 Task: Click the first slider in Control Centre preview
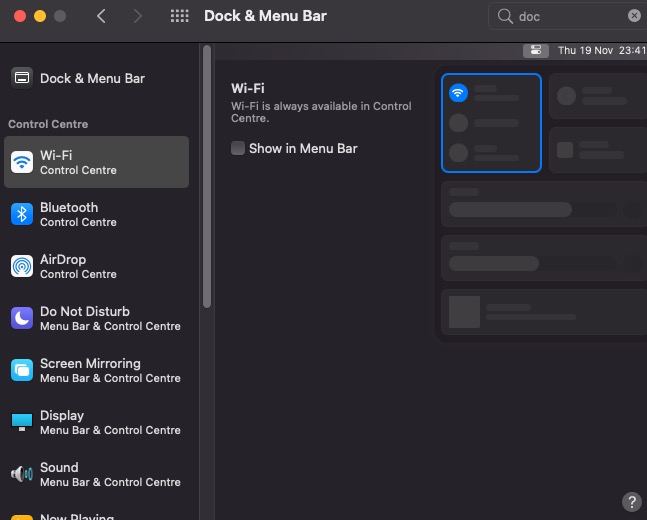click(x=510, y=210)
